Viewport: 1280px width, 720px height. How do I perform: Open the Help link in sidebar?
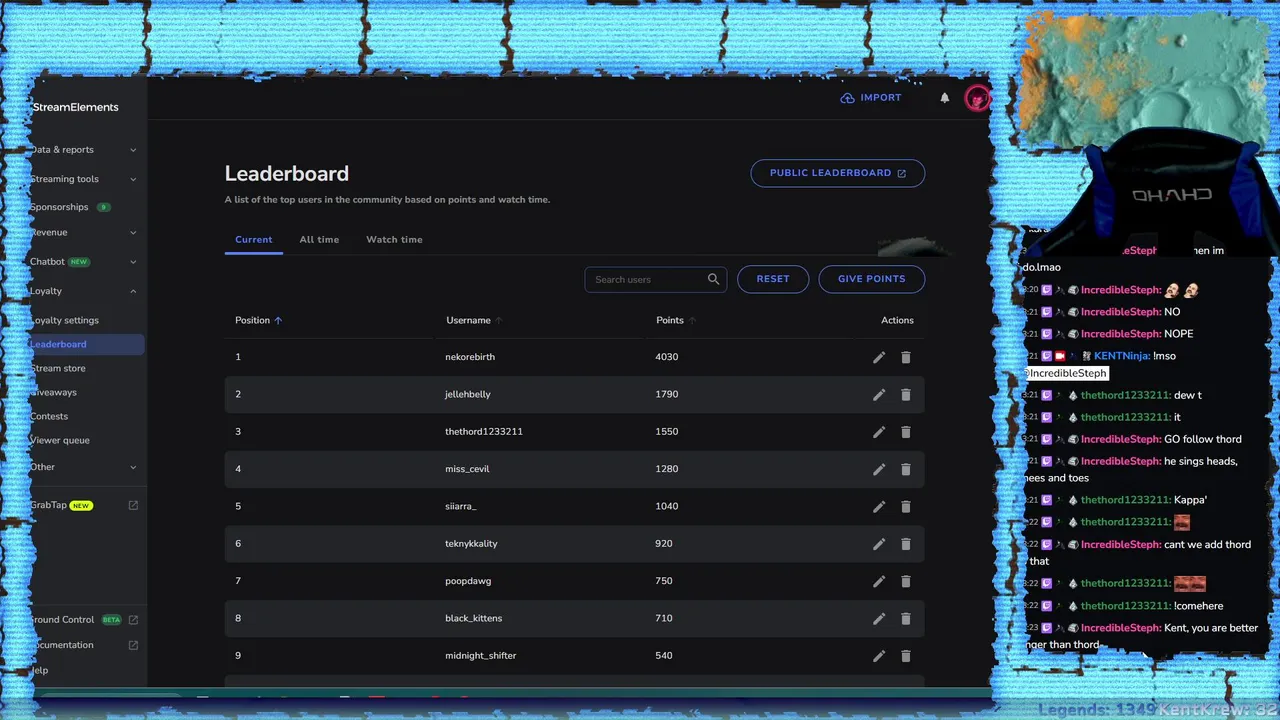pyautogui.click(x=39, y=670)
